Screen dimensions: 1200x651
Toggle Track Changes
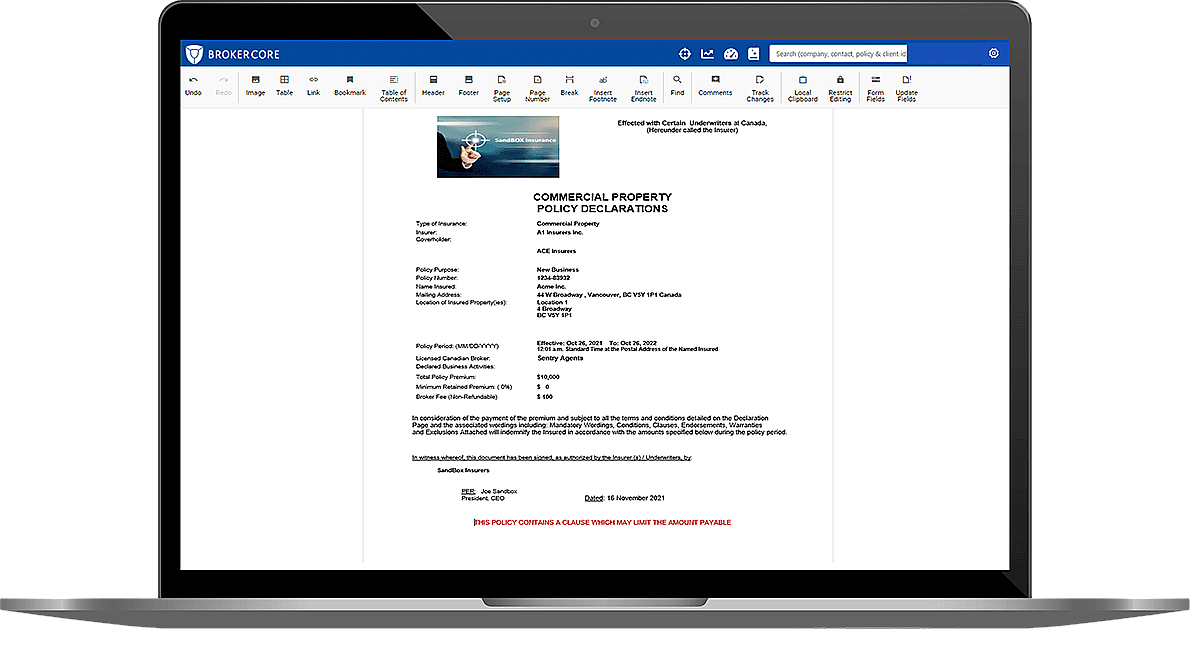click(760, 87)
